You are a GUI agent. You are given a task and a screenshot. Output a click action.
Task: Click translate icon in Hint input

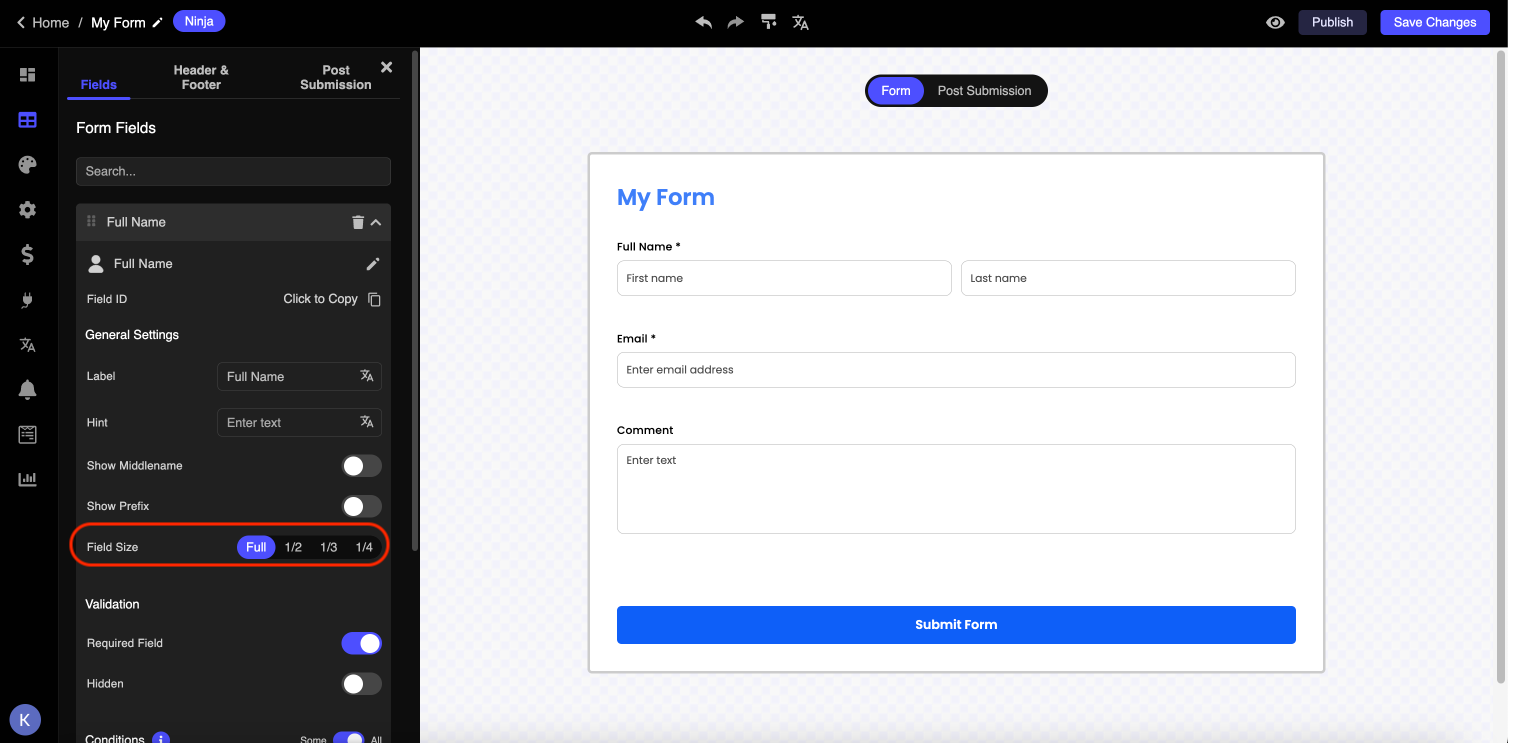367,422
